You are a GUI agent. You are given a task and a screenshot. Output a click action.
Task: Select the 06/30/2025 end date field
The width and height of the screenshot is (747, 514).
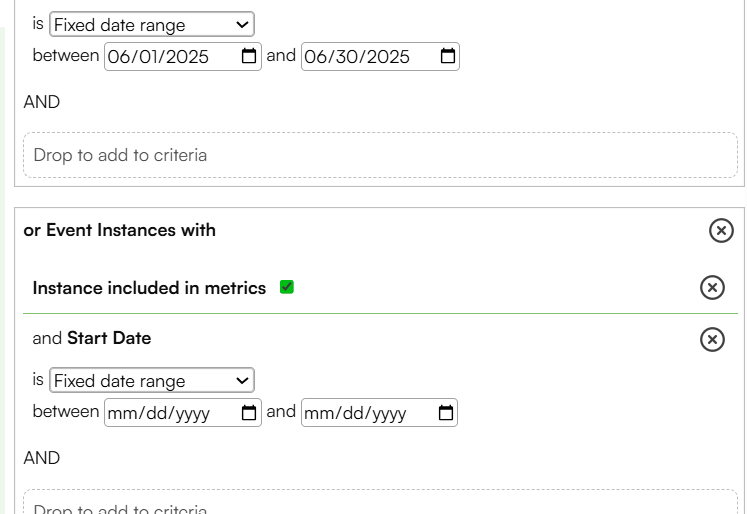[x=380, y=57]
